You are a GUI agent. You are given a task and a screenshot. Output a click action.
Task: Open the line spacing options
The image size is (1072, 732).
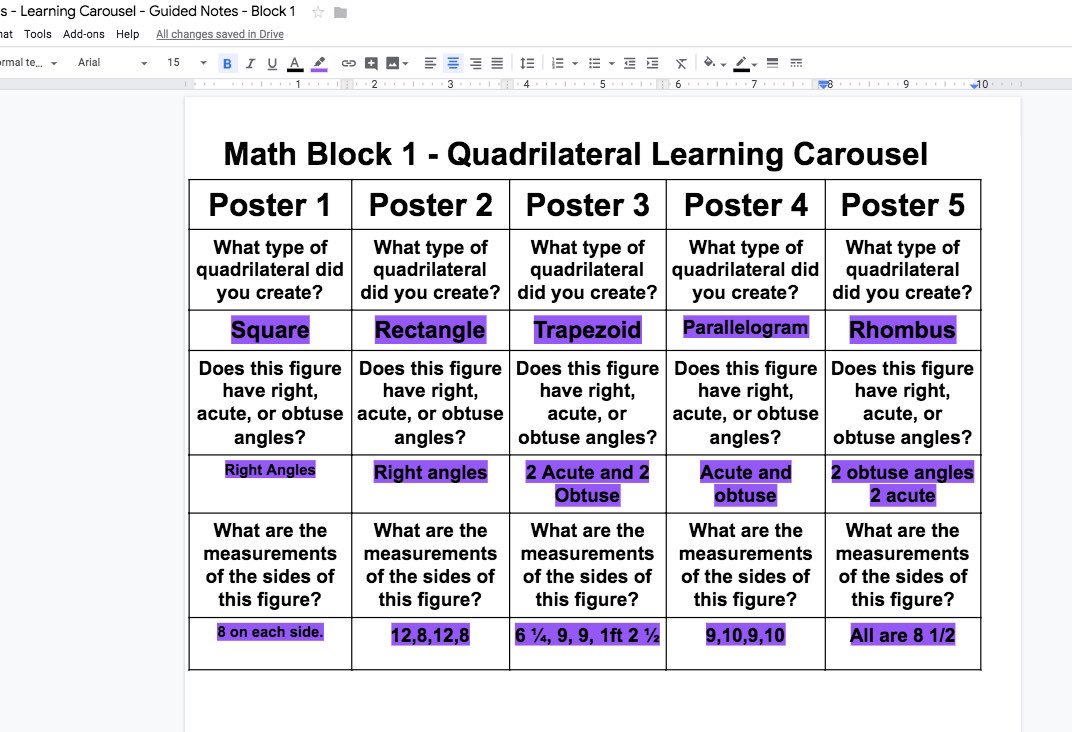point(527,64)
